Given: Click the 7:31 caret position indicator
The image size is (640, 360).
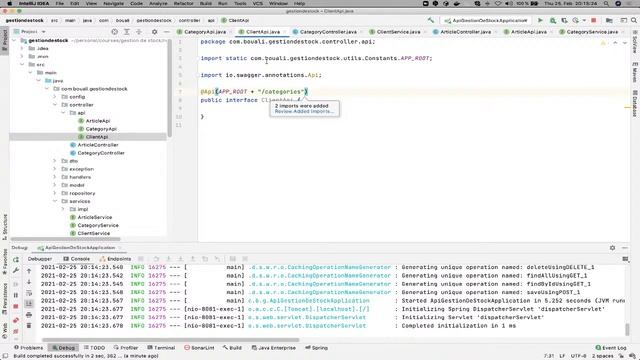Looking at the screenshot, I should (549, 356).
